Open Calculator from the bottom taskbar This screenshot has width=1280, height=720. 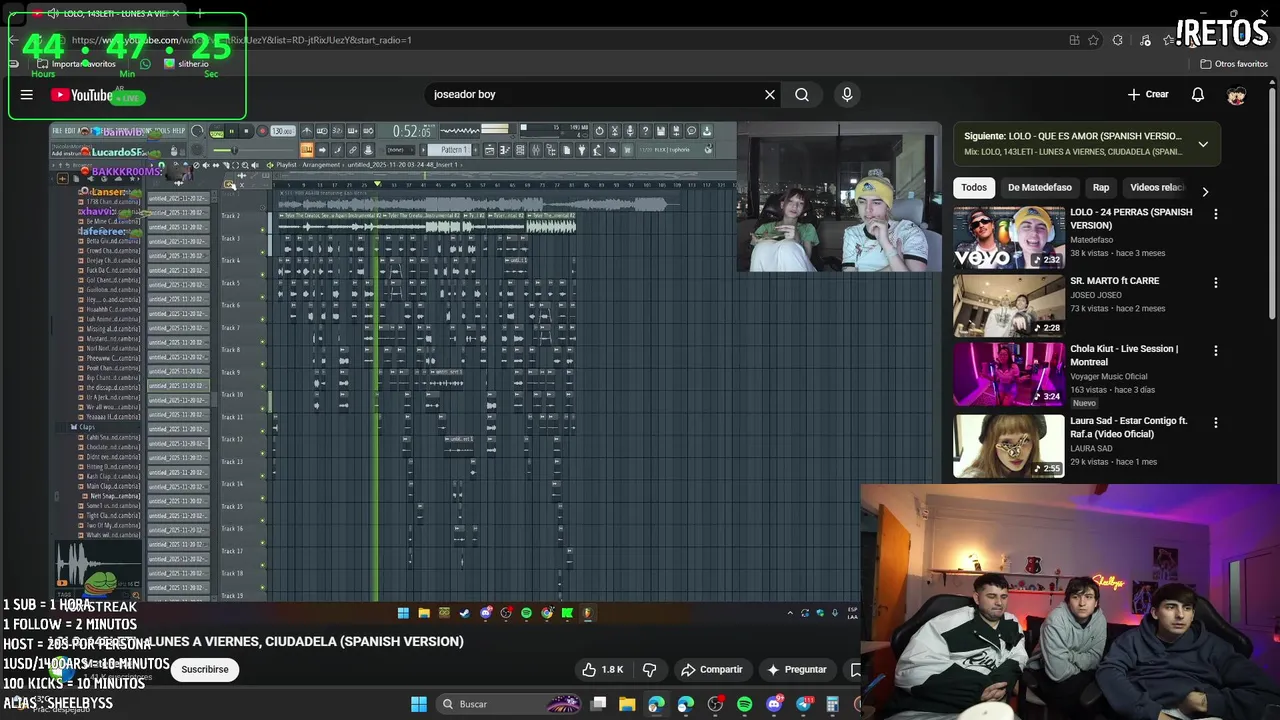click(832, 704)
